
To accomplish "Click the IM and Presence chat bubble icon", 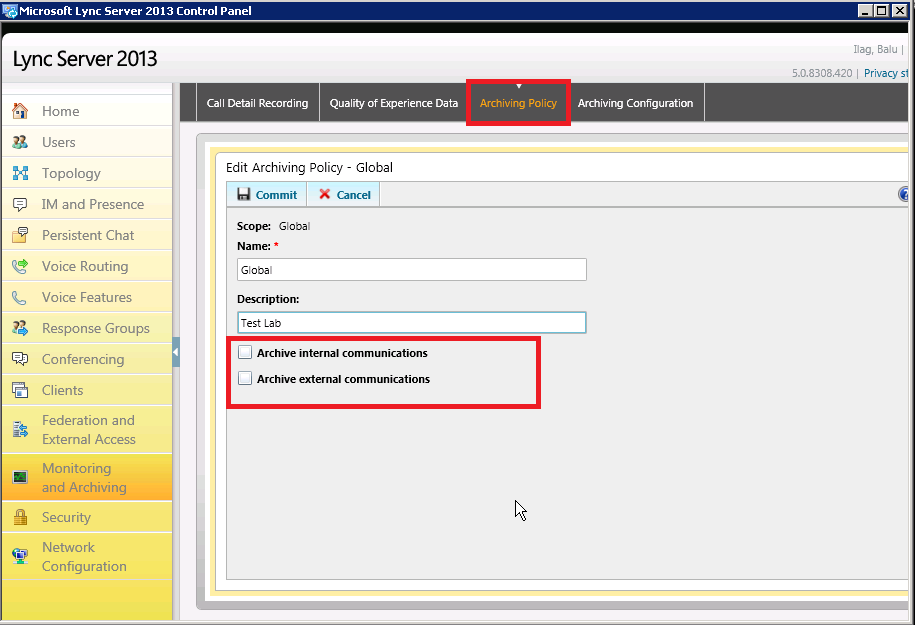I will coord(20,204).
